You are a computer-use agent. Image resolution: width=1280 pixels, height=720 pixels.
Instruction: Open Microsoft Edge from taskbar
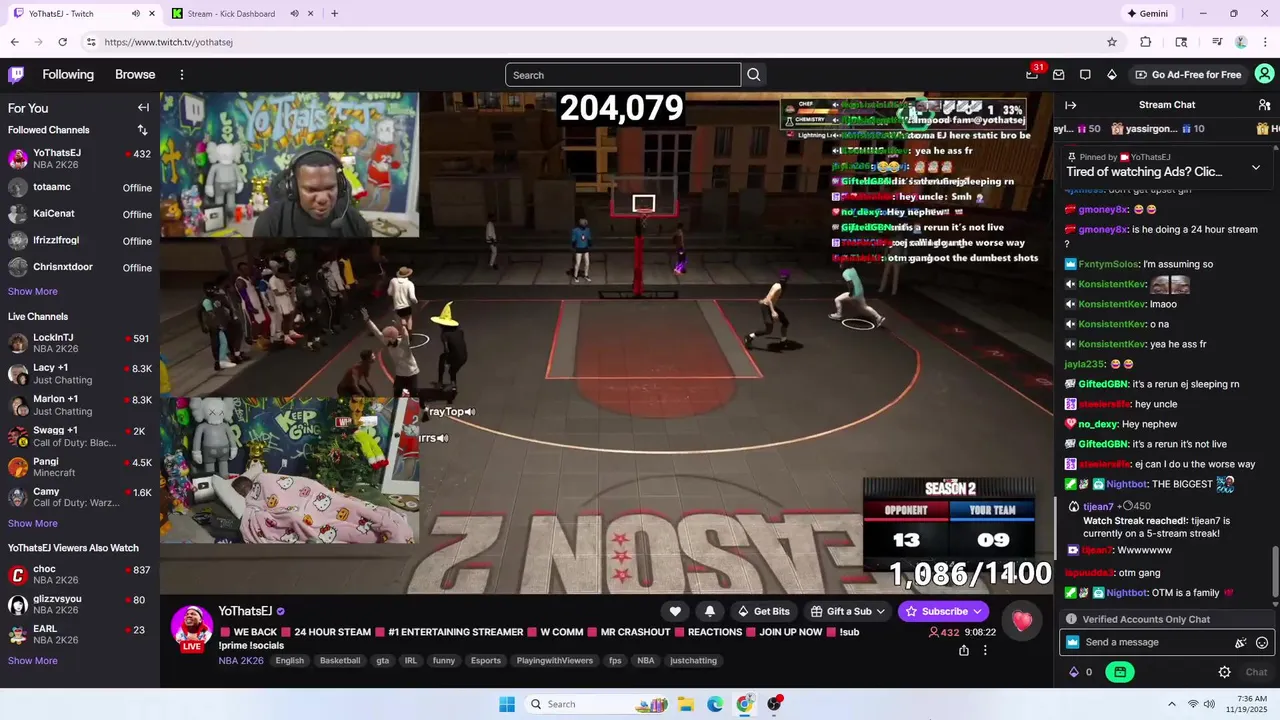point(715,704)
